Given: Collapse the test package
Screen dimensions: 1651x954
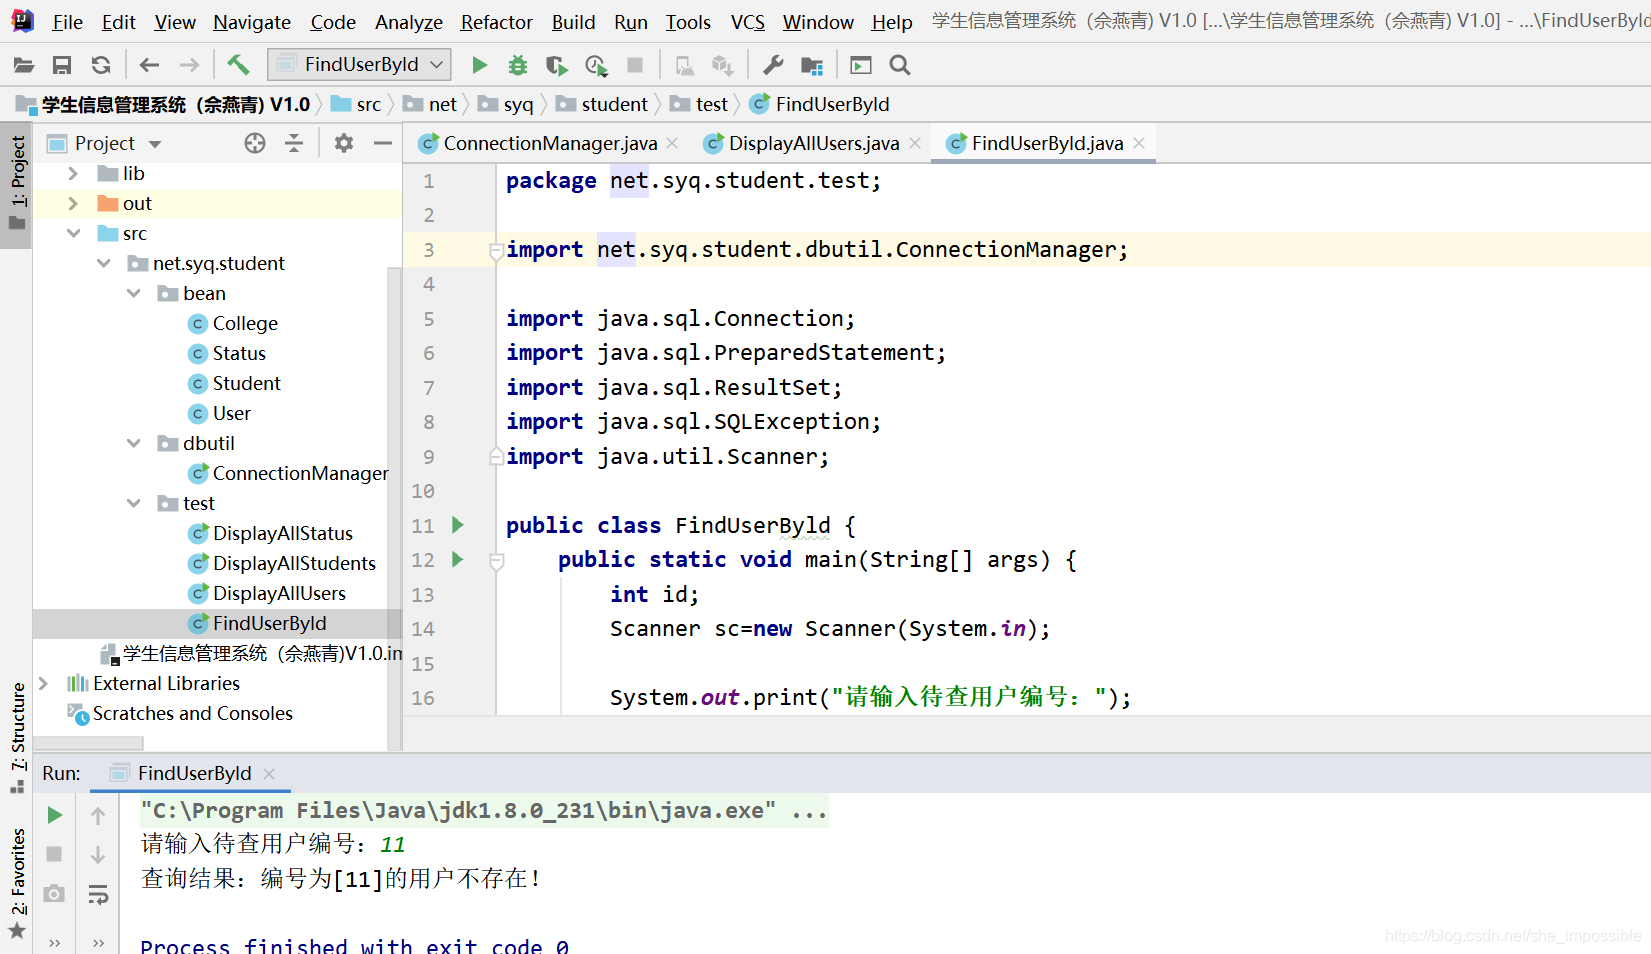Looking at the screenshot, I should point(134,503).
